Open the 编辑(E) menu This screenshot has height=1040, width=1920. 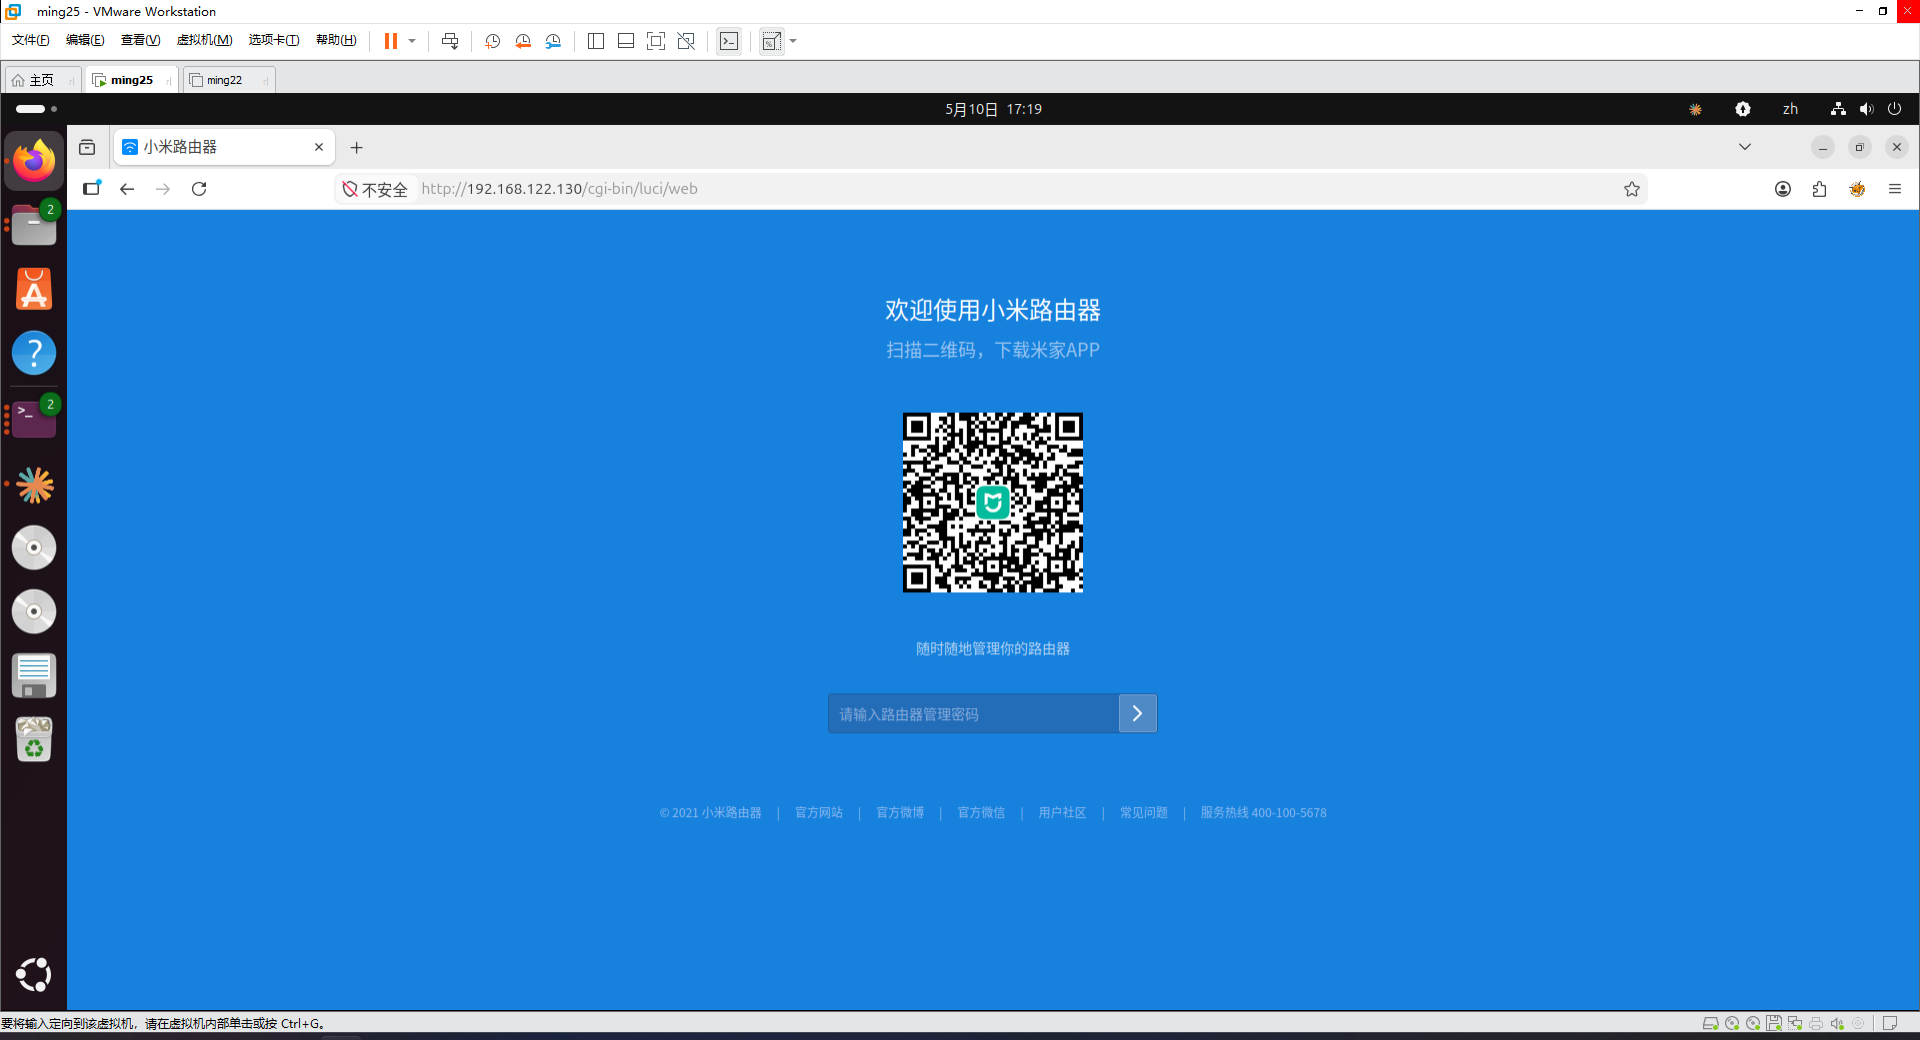[85, 40]
